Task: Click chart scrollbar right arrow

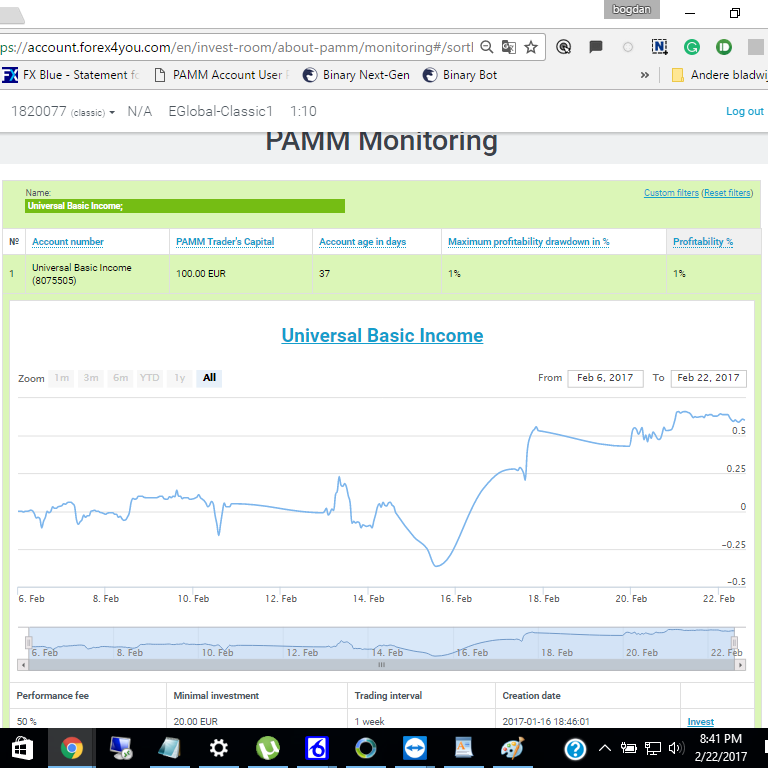Action: [x=740, y=665]
